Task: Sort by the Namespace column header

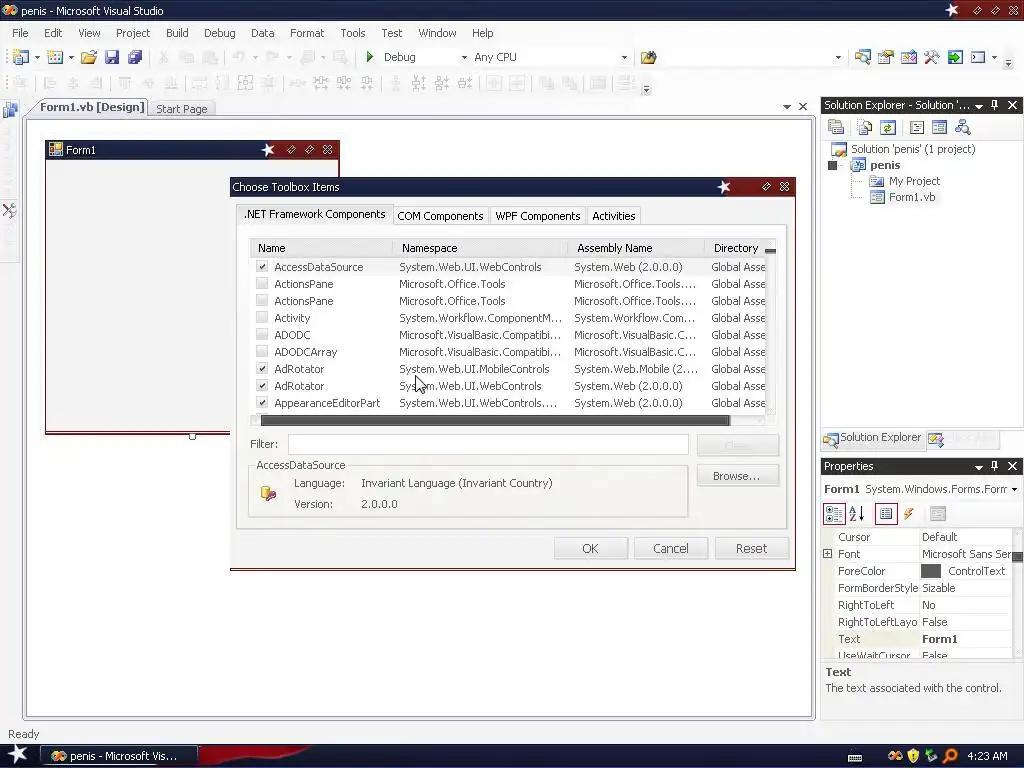Action: 481,248
